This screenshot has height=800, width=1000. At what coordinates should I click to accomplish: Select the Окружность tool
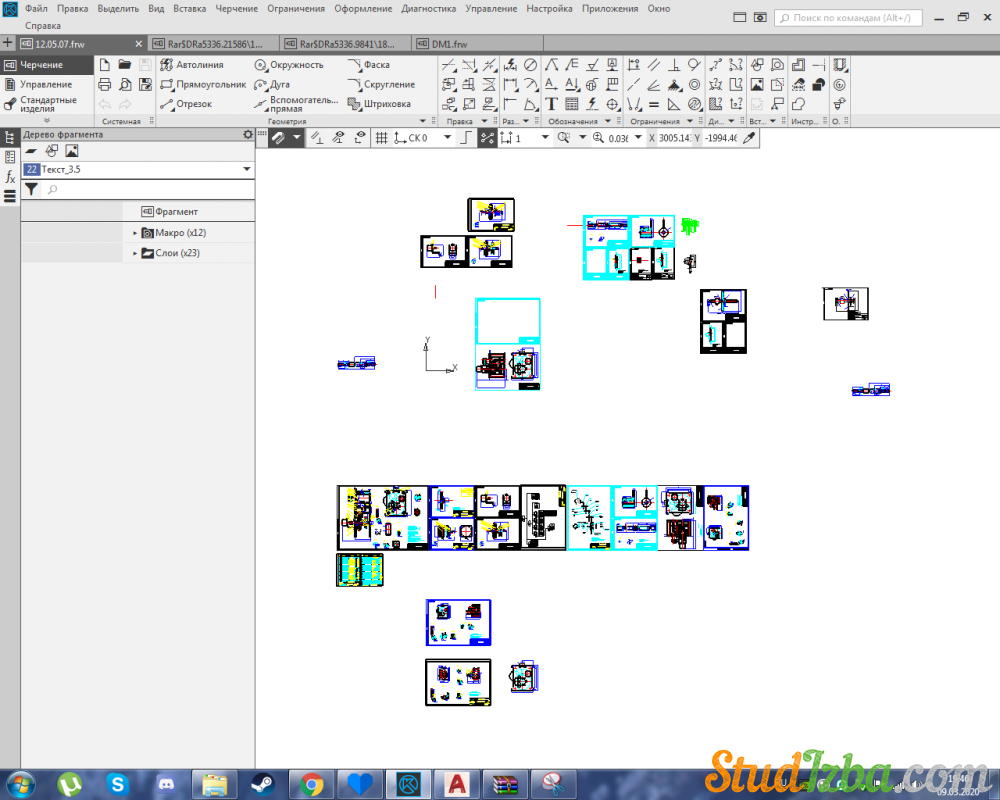coord(289,64)
